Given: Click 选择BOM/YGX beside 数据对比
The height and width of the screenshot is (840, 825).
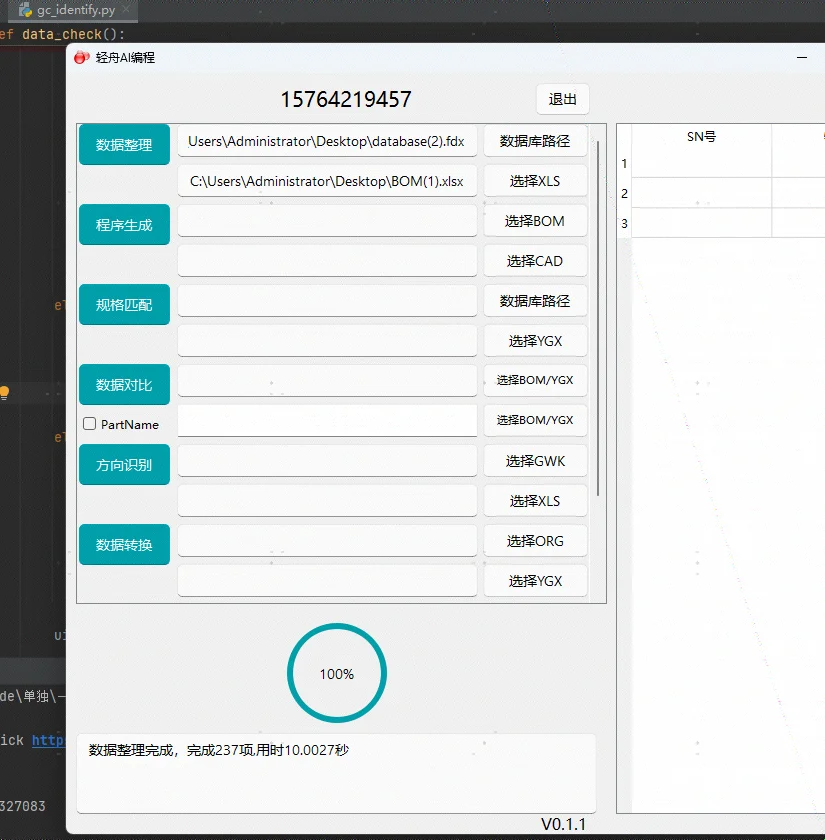Looking at the screenshot, I should coord(535,380).
